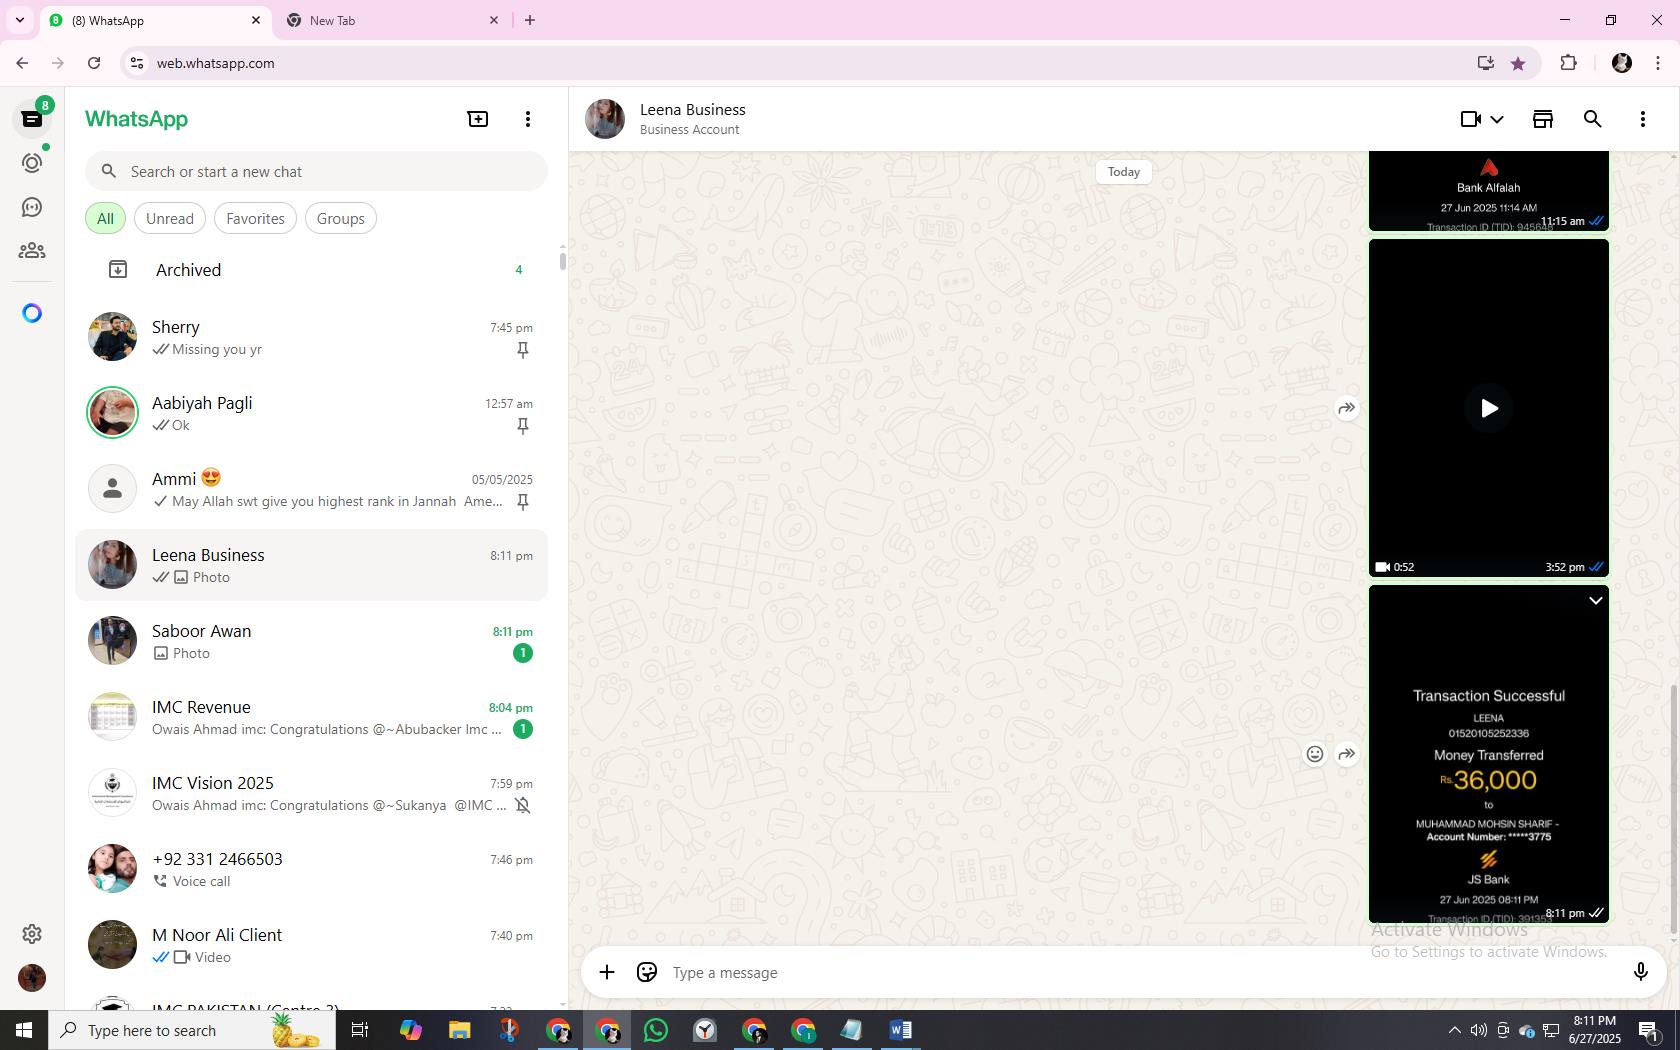Forward the 36,000 transaction photo

point(1346,755)
